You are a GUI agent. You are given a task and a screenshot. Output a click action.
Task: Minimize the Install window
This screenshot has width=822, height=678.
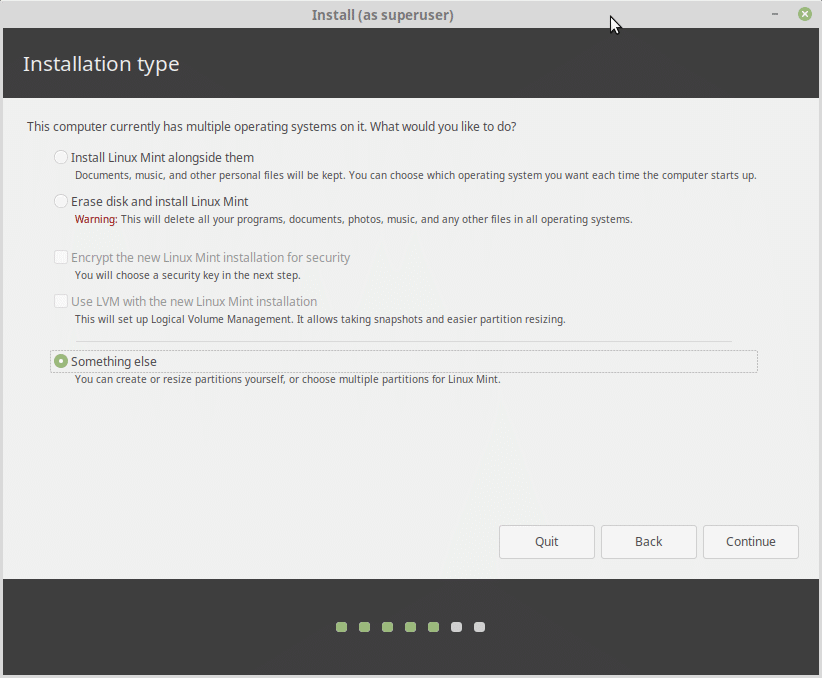coord(775,14)
